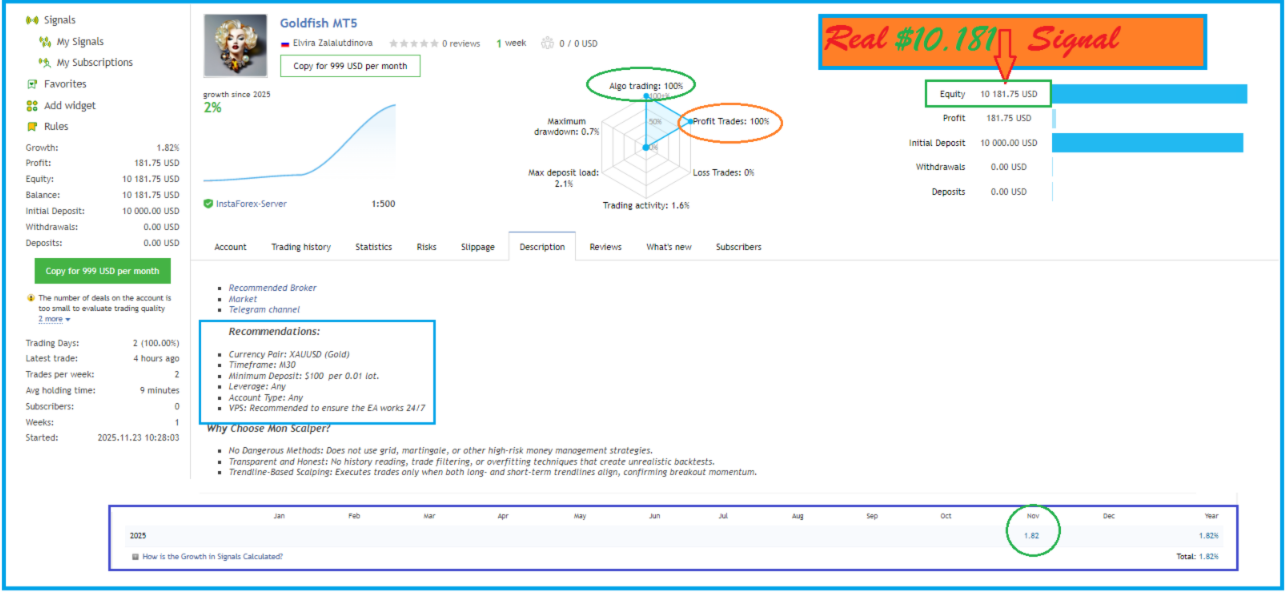Open the Rules flag icon
The image size is (1286, 594).
point(32,127)
